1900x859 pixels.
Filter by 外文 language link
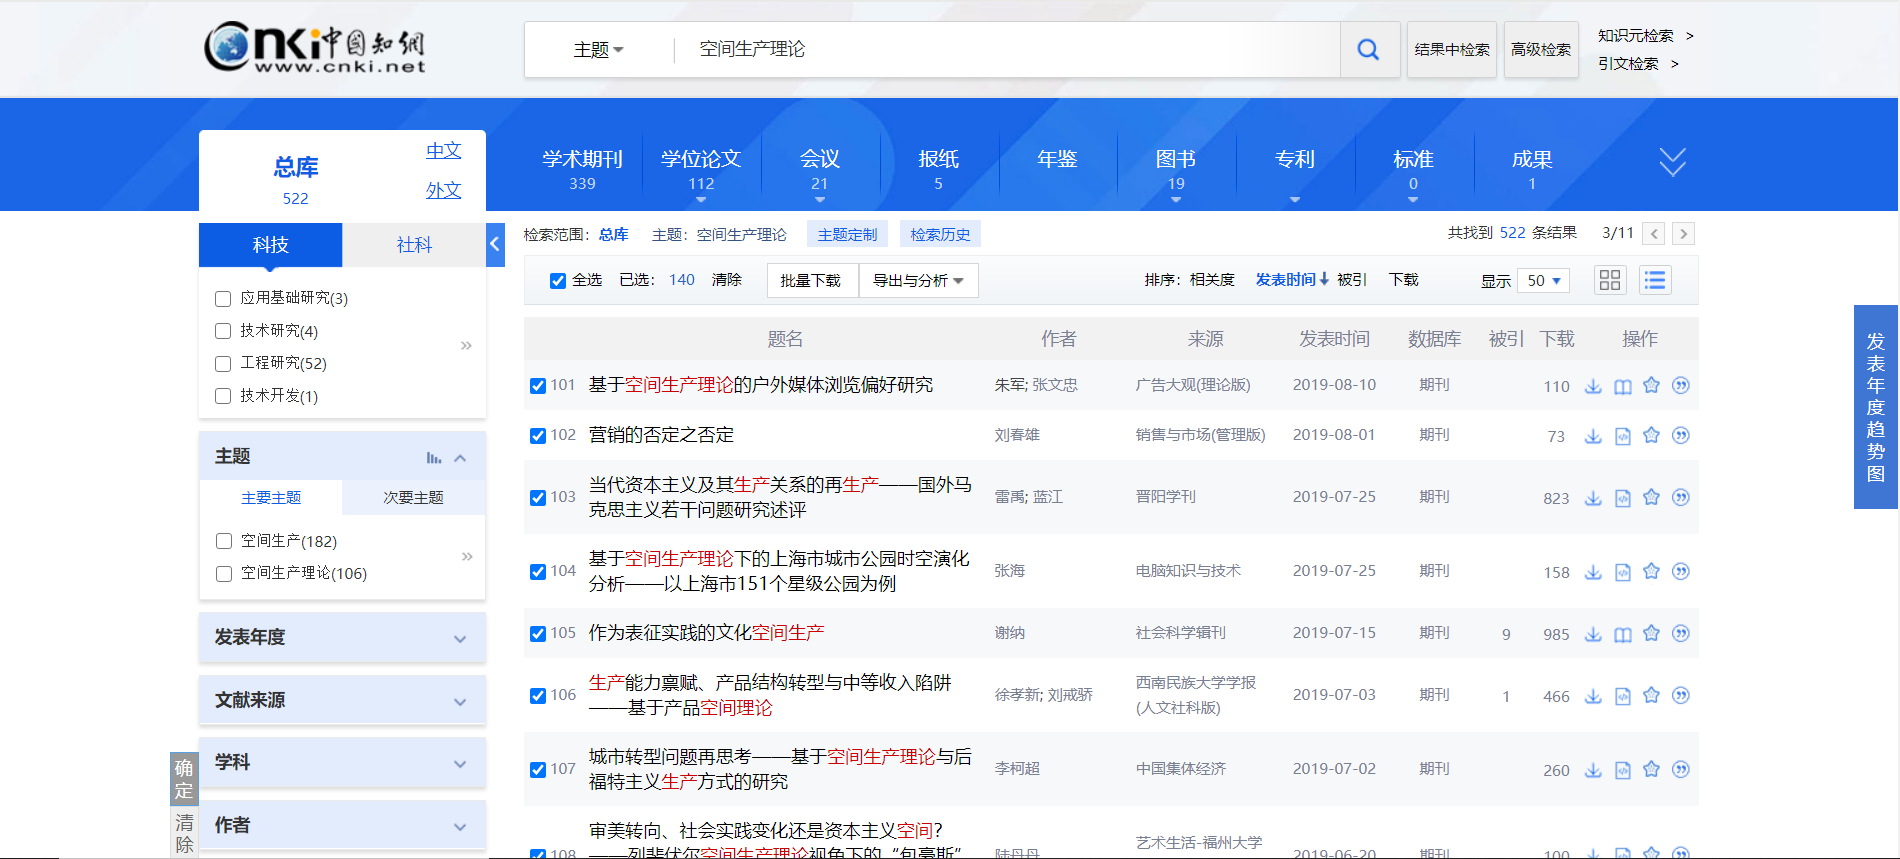click(x=444, y=190)
